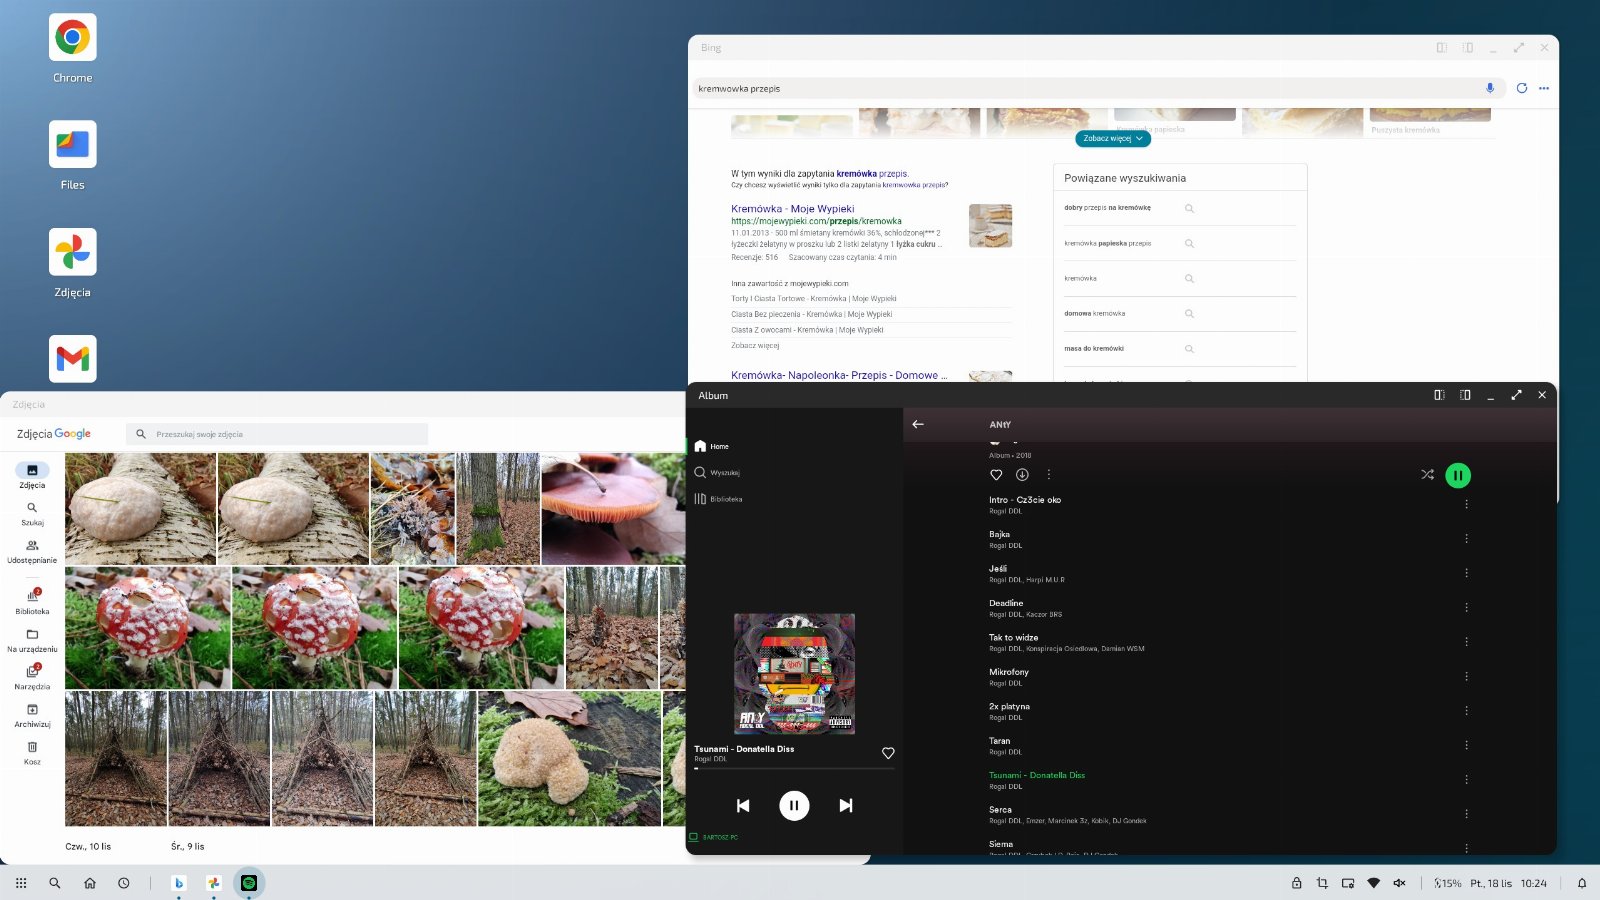Open recent apps clock icon in taskbar
Screen dimensions: 1600x900
pos(124,883)
